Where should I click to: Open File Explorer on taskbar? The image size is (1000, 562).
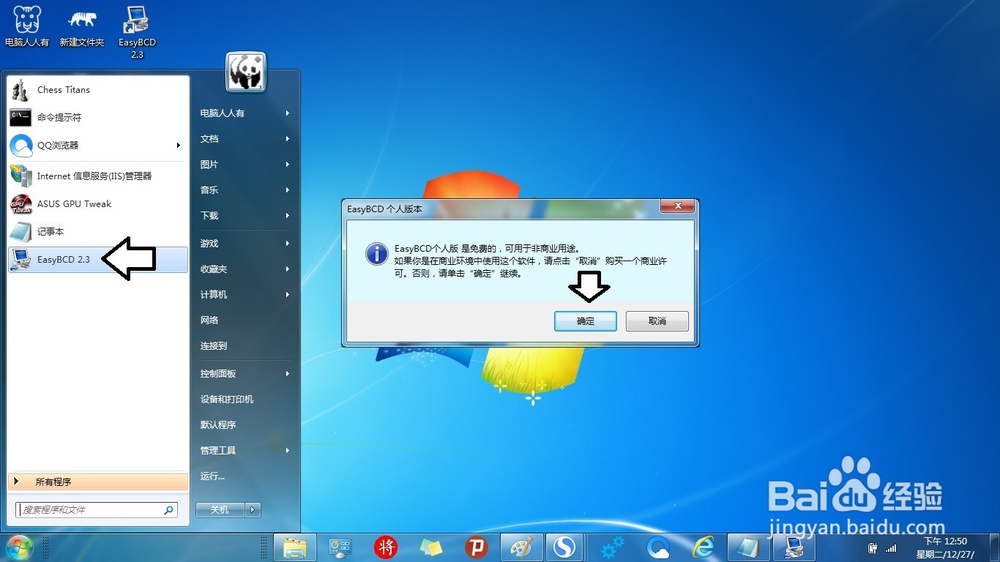(295, 547)
